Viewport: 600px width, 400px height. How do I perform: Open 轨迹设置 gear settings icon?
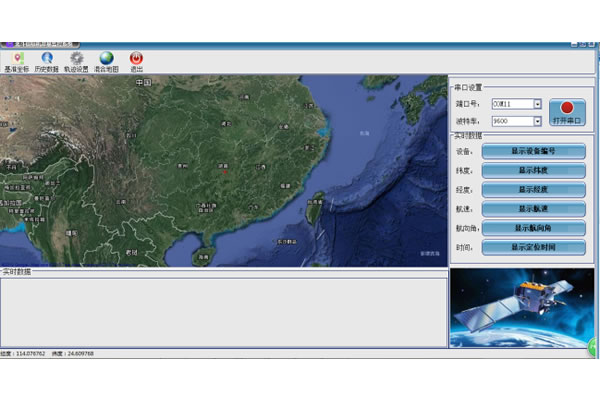pos(76,58)
